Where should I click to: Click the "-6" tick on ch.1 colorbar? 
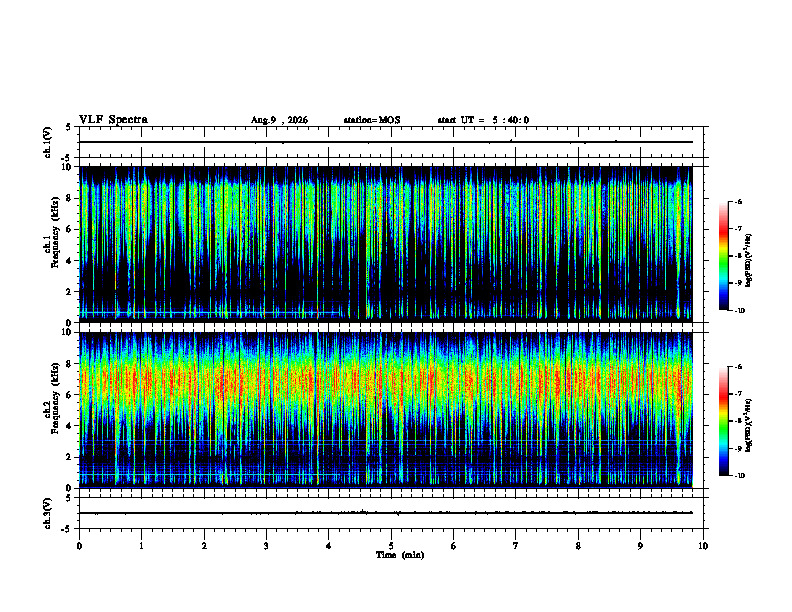[738, 201]
